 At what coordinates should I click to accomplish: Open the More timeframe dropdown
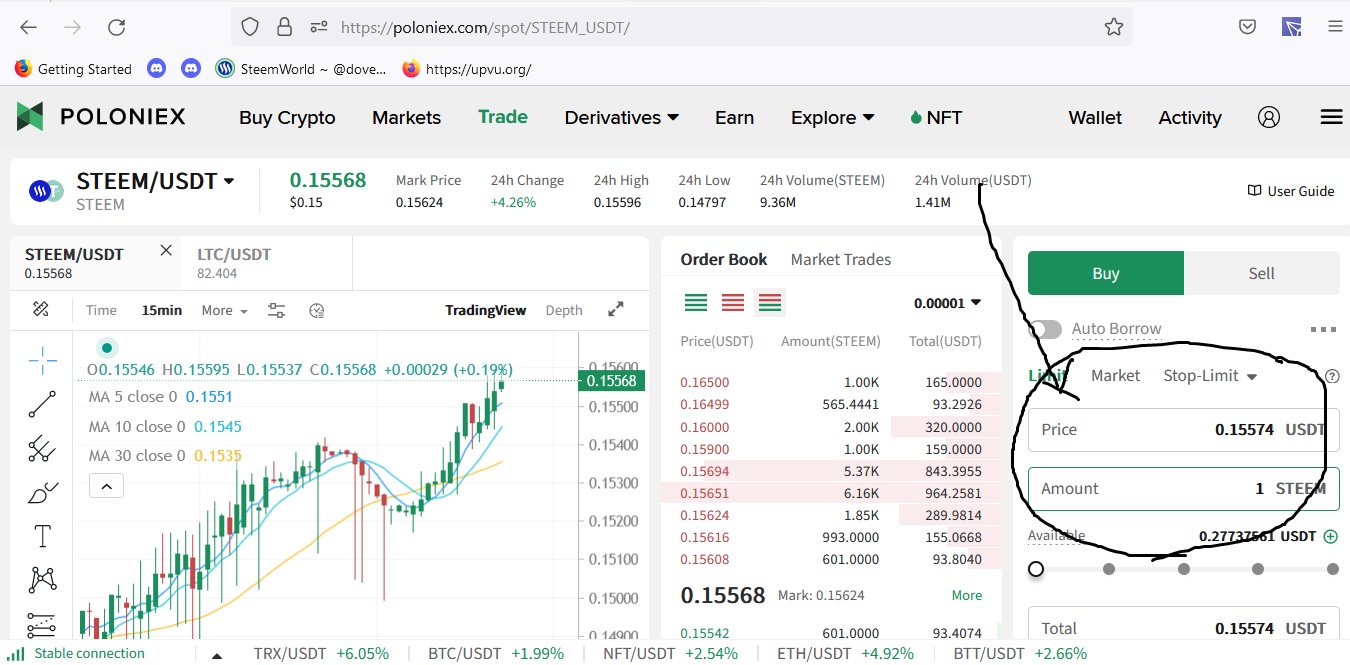pos(225,310)
